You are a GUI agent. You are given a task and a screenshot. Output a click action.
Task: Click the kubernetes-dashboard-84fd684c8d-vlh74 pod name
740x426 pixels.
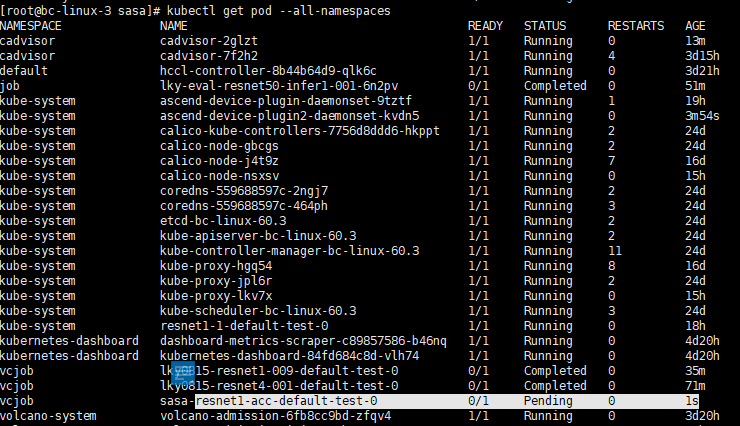pyautogui.click(x=289, y=356)
